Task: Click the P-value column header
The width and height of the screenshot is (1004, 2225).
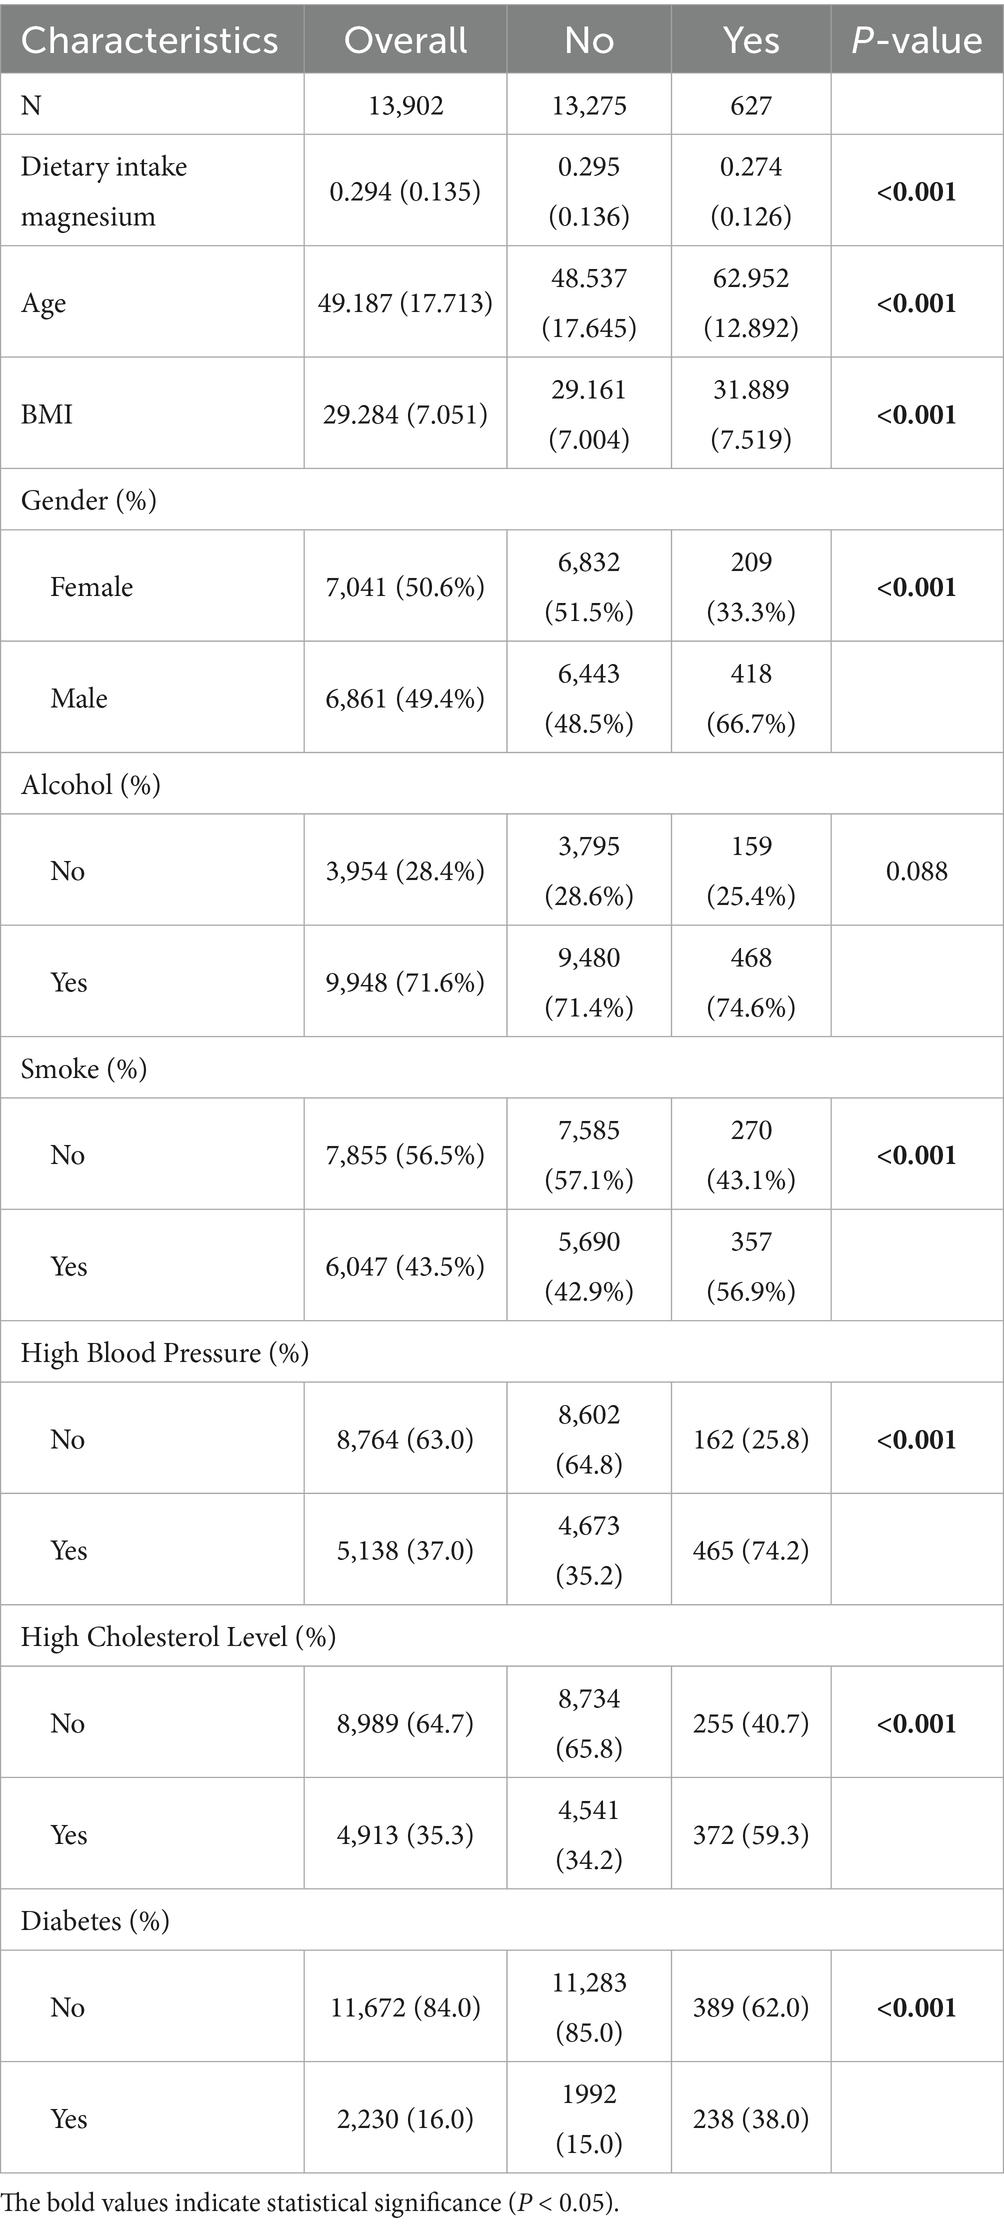Action: pos(916,40)
